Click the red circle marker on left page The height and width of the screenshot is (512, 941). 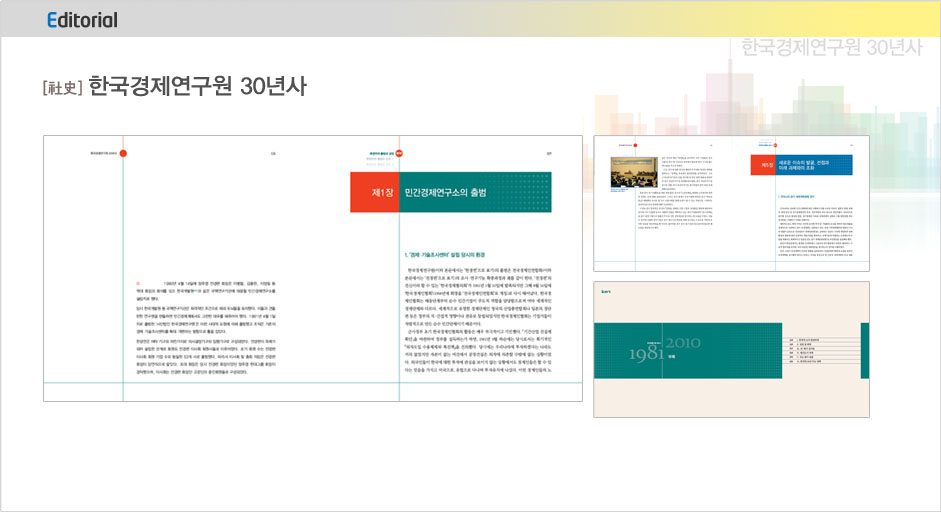pos(123,153)
